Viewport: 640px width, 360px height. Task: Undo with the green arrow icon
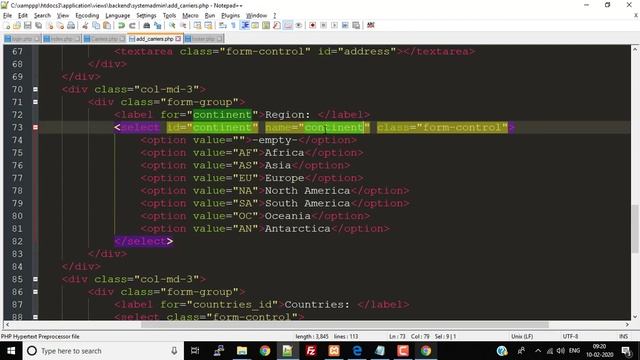(121, 25)
